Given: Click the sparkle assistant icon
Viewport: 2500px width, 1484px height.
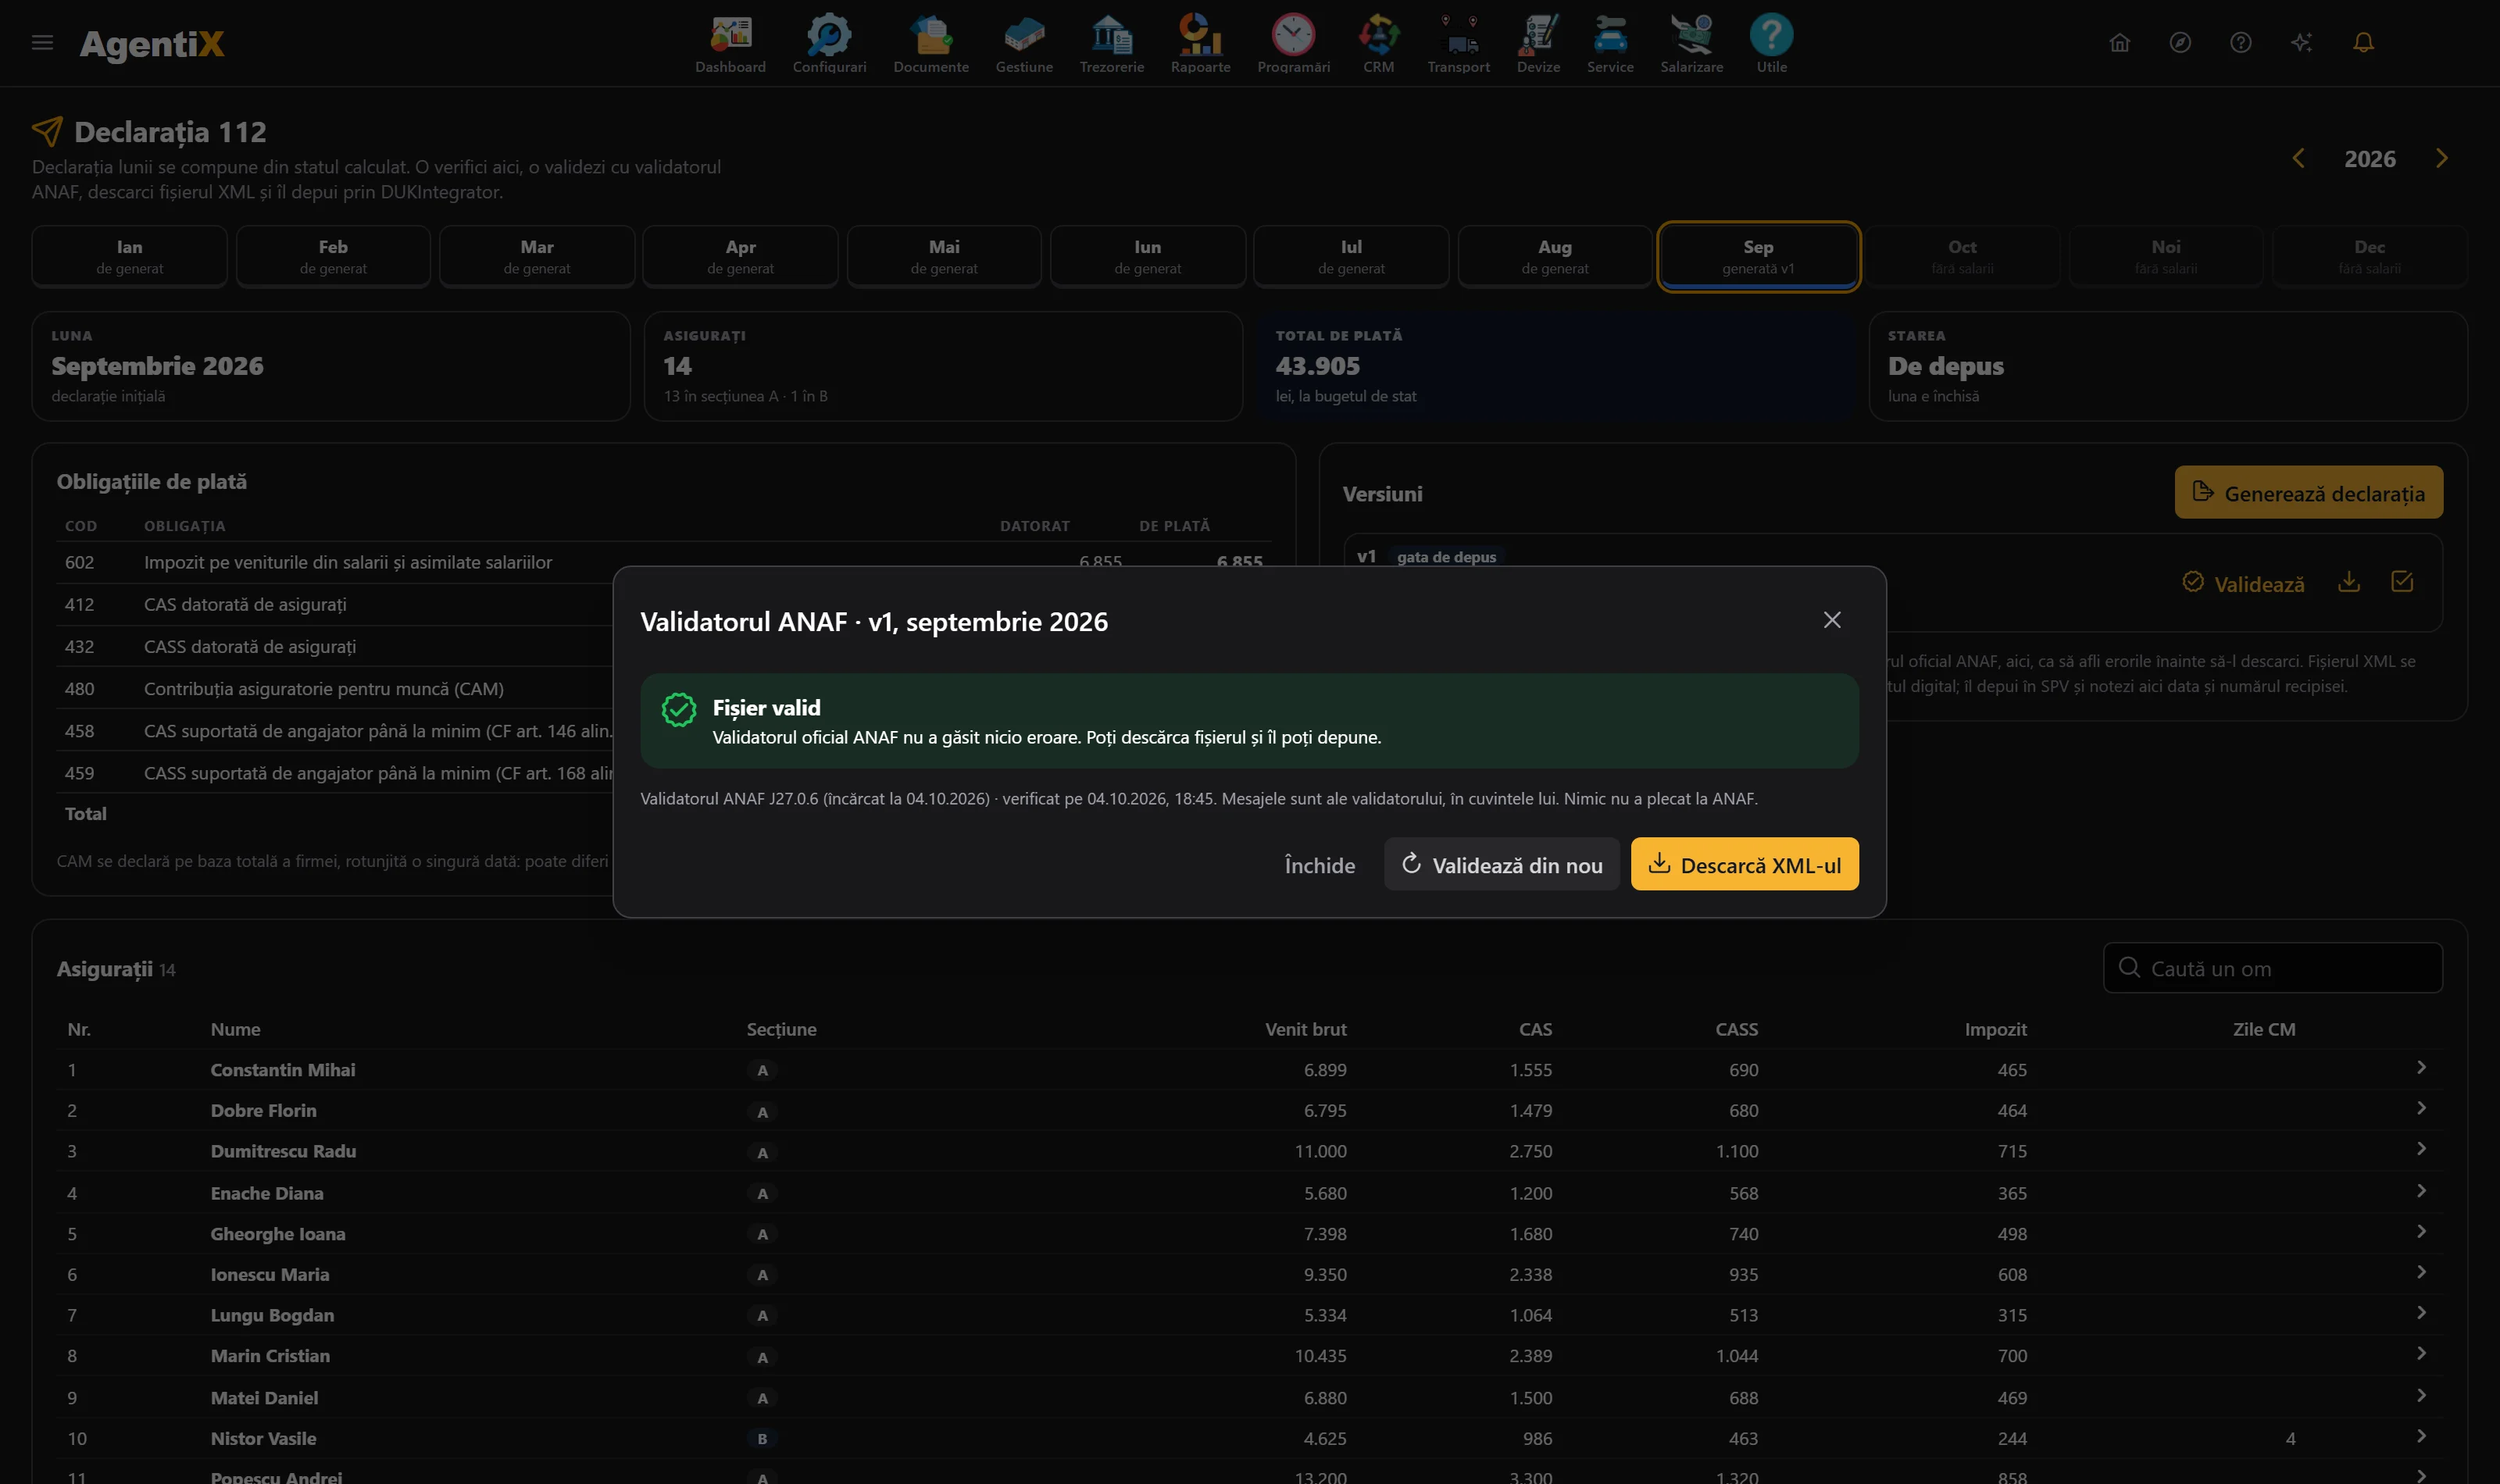Looking at the screenshot, I should (x=2301, y=42).
